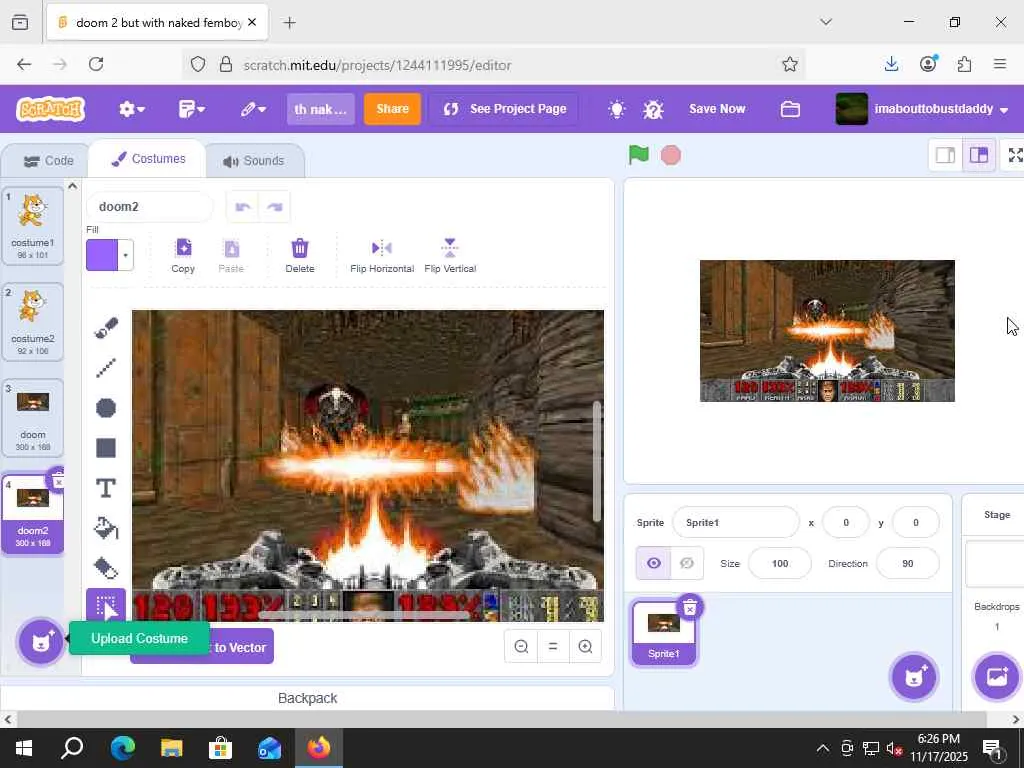Flip the costume horizontally

coord(381,255)
